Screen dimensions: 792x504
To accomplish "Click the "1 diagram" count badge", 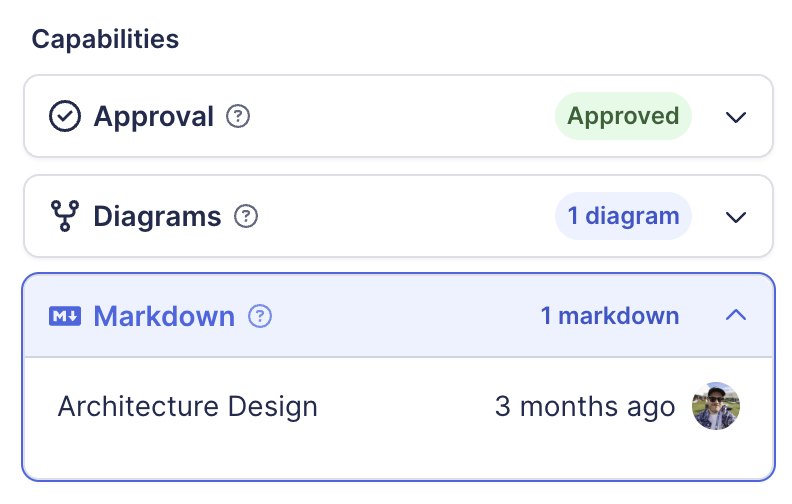I will [623, 216].
